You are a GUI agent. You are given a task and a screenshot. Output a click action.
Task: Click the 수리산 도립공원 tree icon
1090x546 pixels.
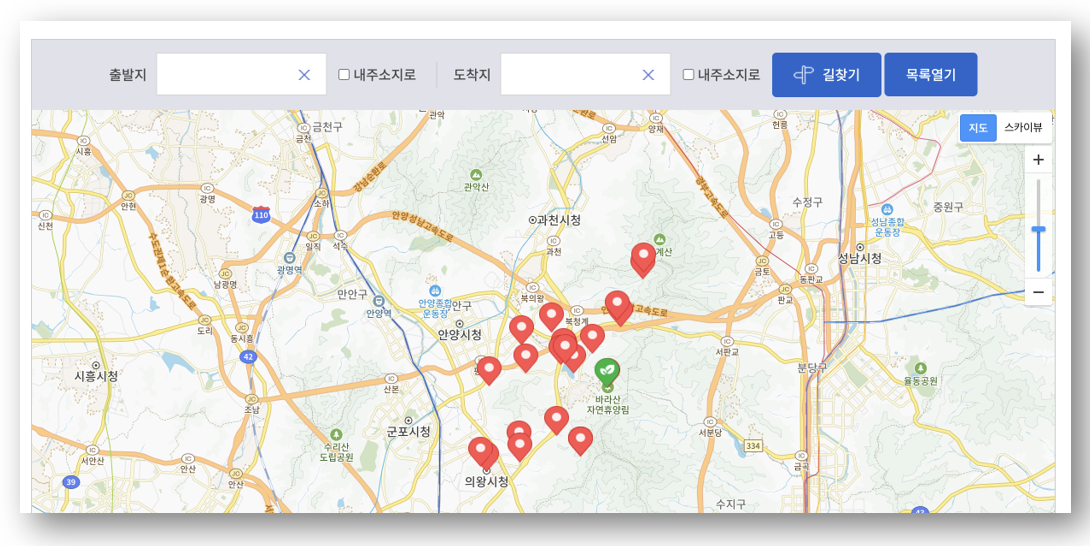[337, 434]
